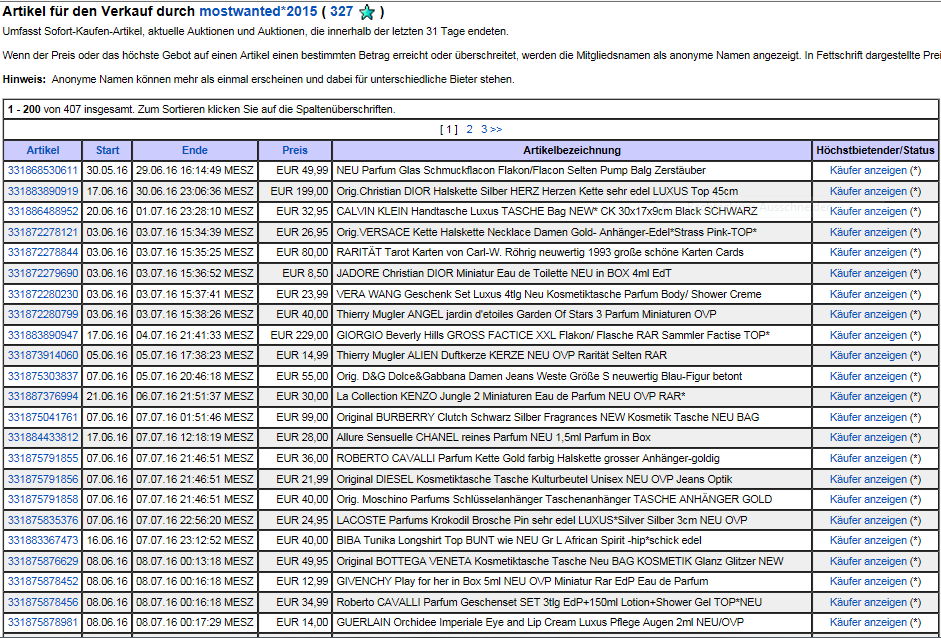Jump to the next pages via >>
The image size is (941, 638).
pos(496,129)
